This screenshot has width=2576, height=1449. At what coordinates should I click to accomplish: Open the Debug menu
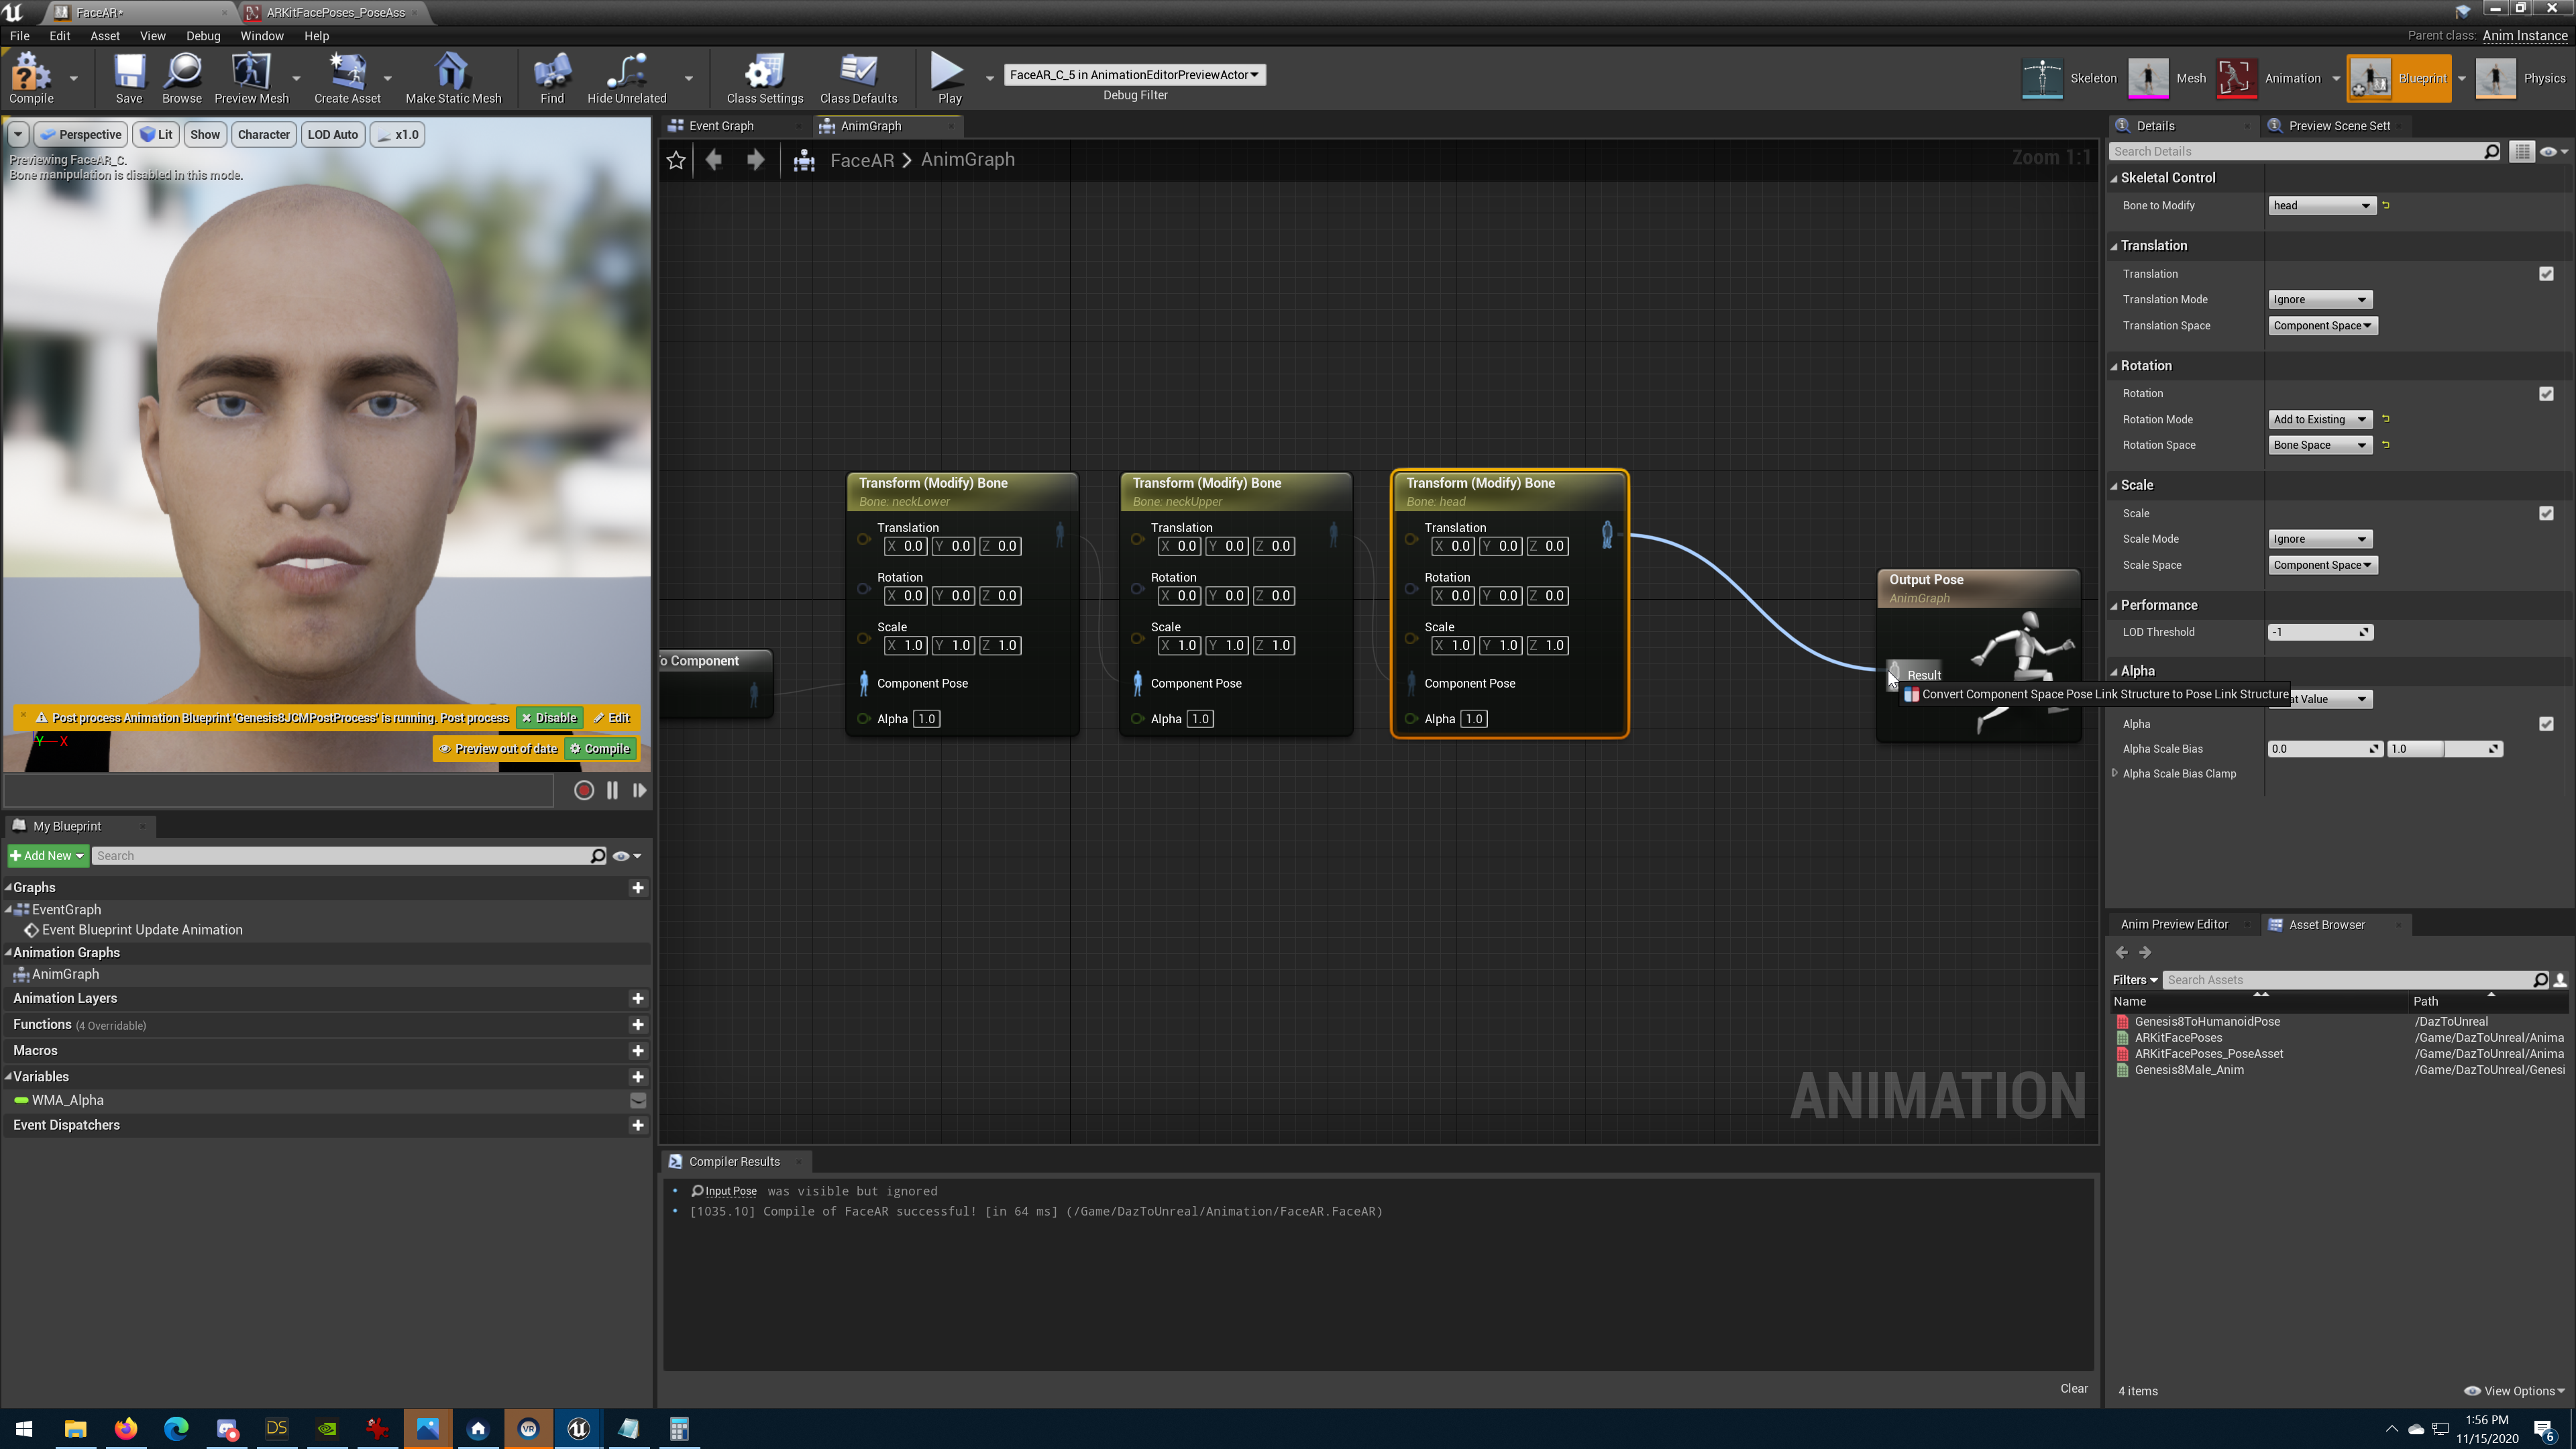pos(203,36)
